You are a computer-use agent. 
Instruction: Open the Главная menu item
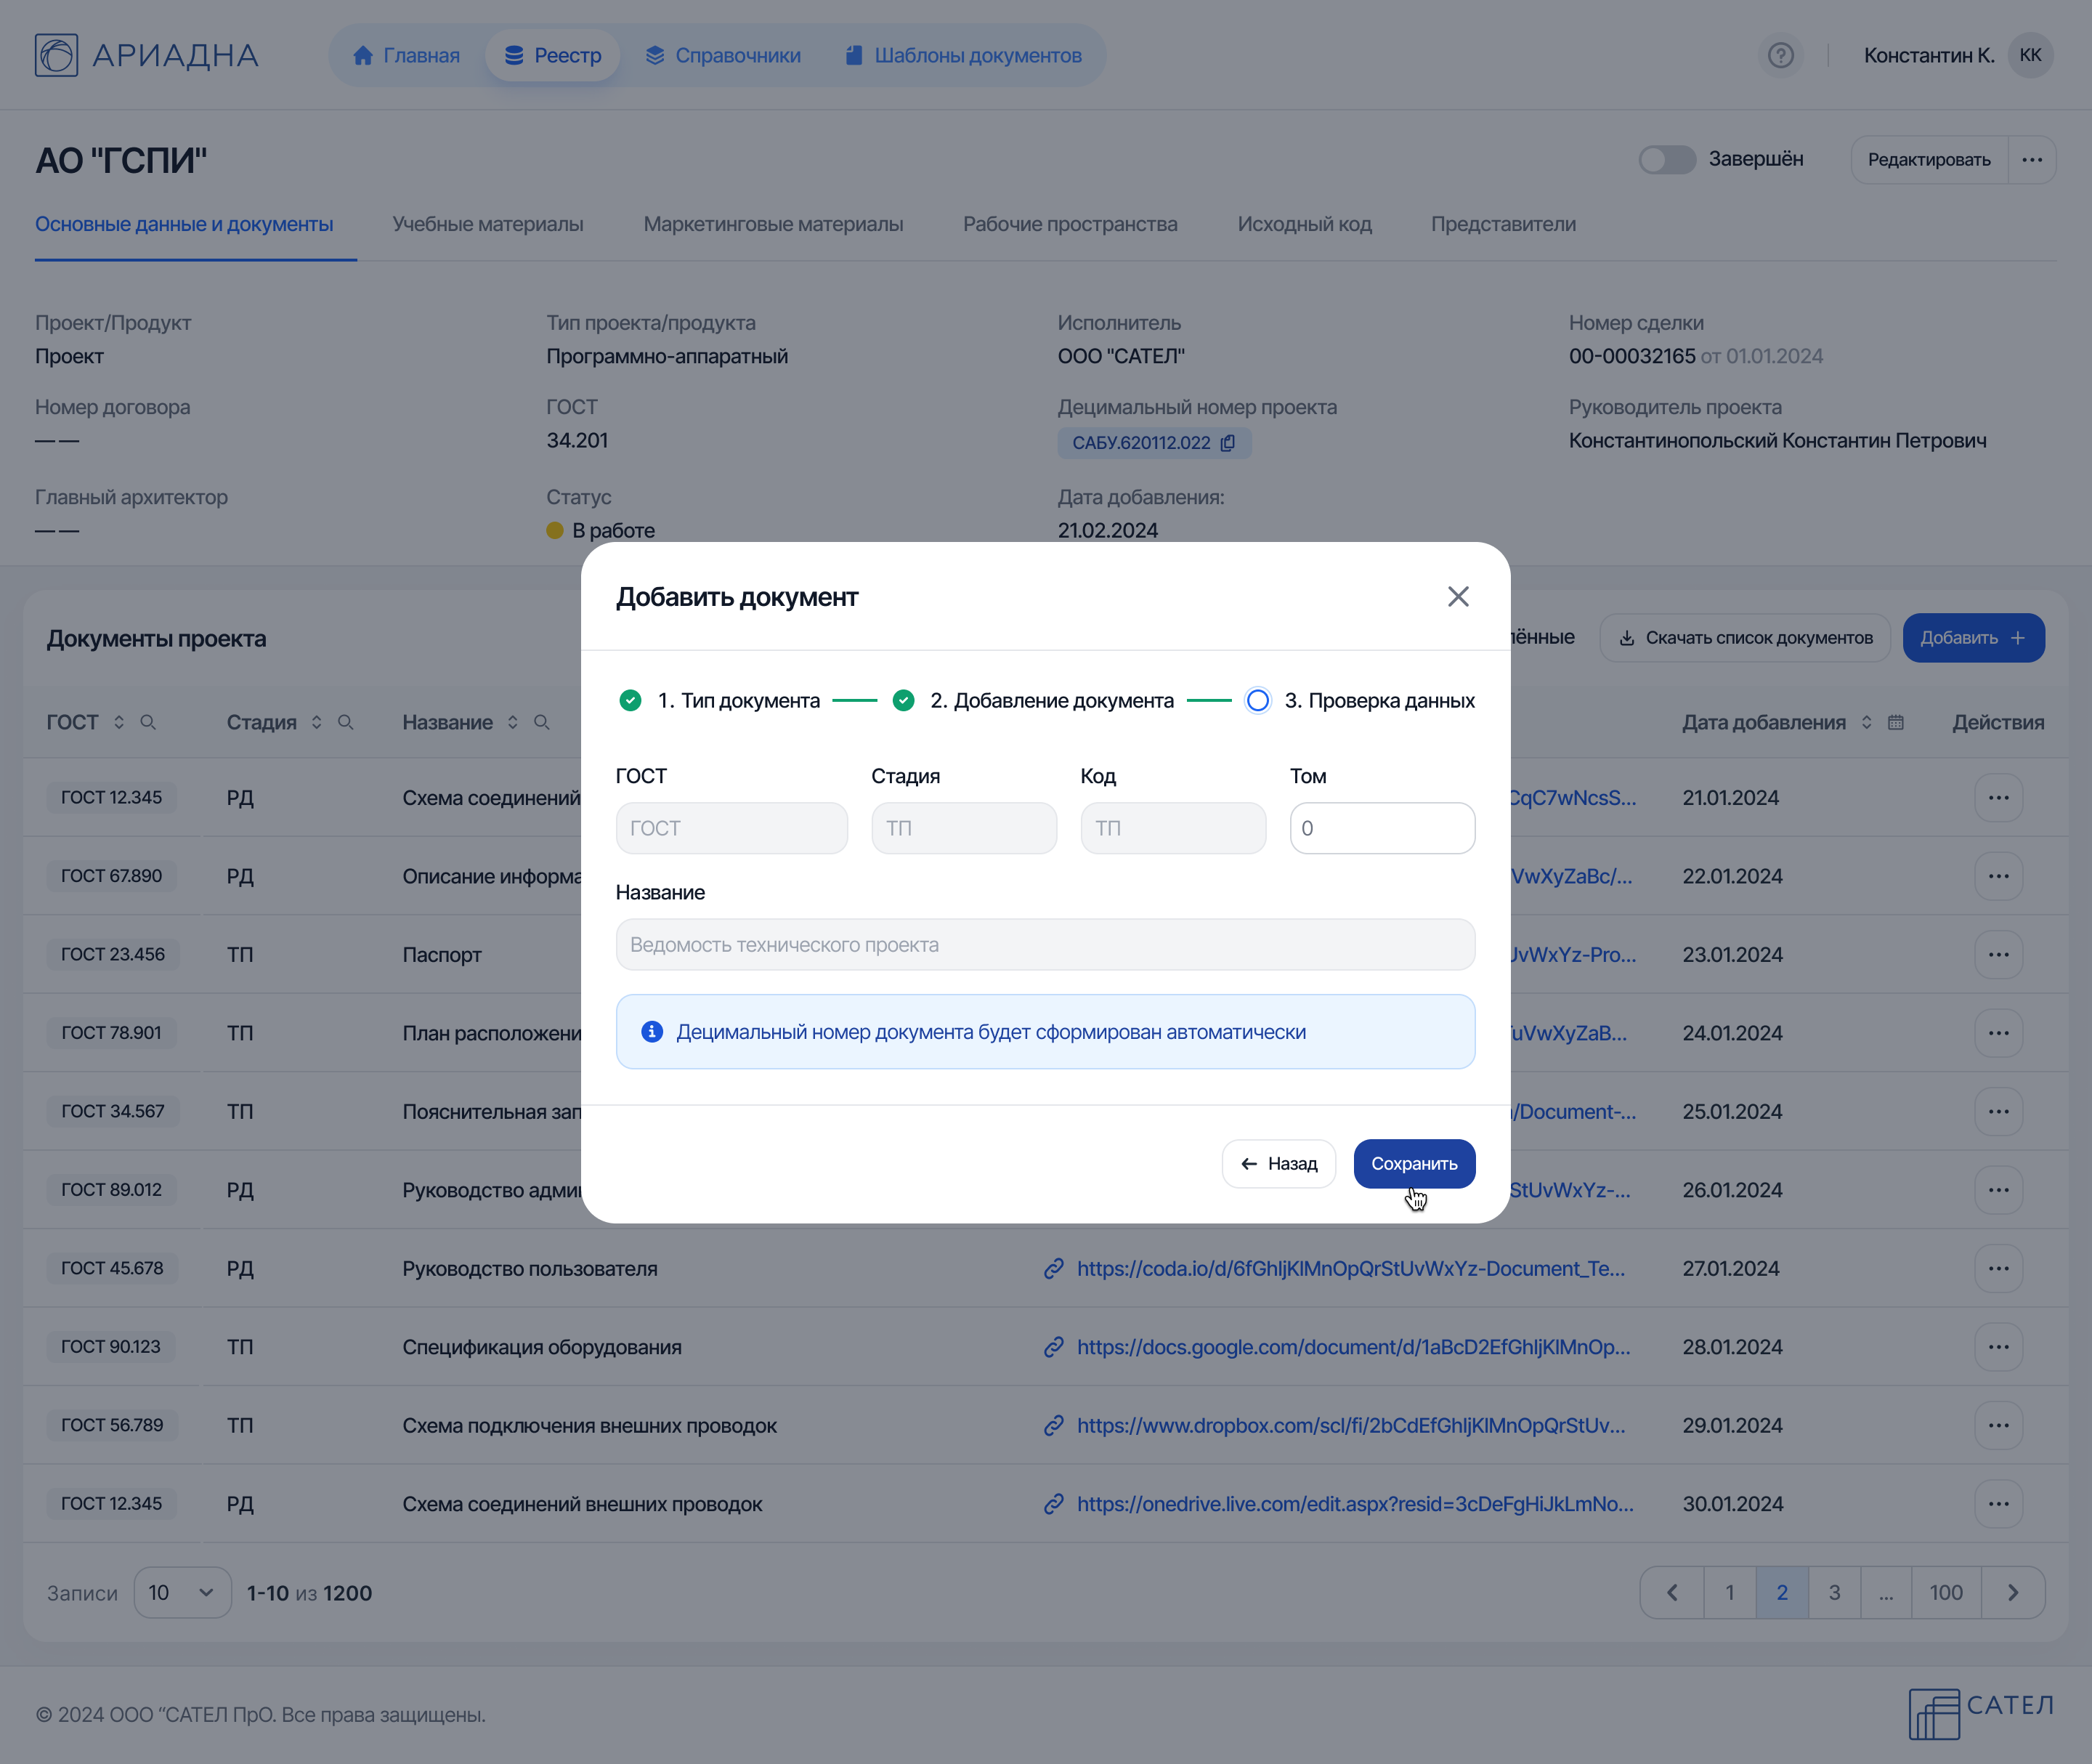(x=407, y=55)
